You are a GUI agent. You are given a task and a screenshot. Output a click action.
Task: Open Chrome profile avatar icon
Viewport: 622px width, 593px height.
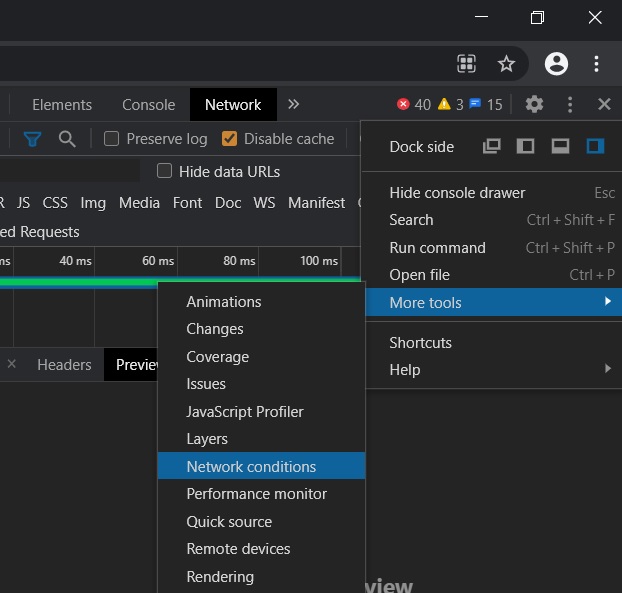556,64
